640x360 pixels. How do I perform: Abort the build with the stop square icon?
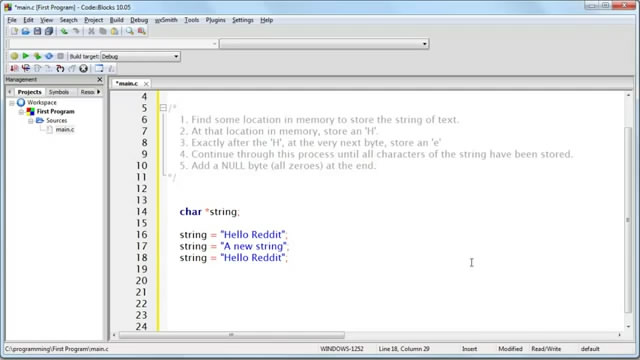(60, 56)
